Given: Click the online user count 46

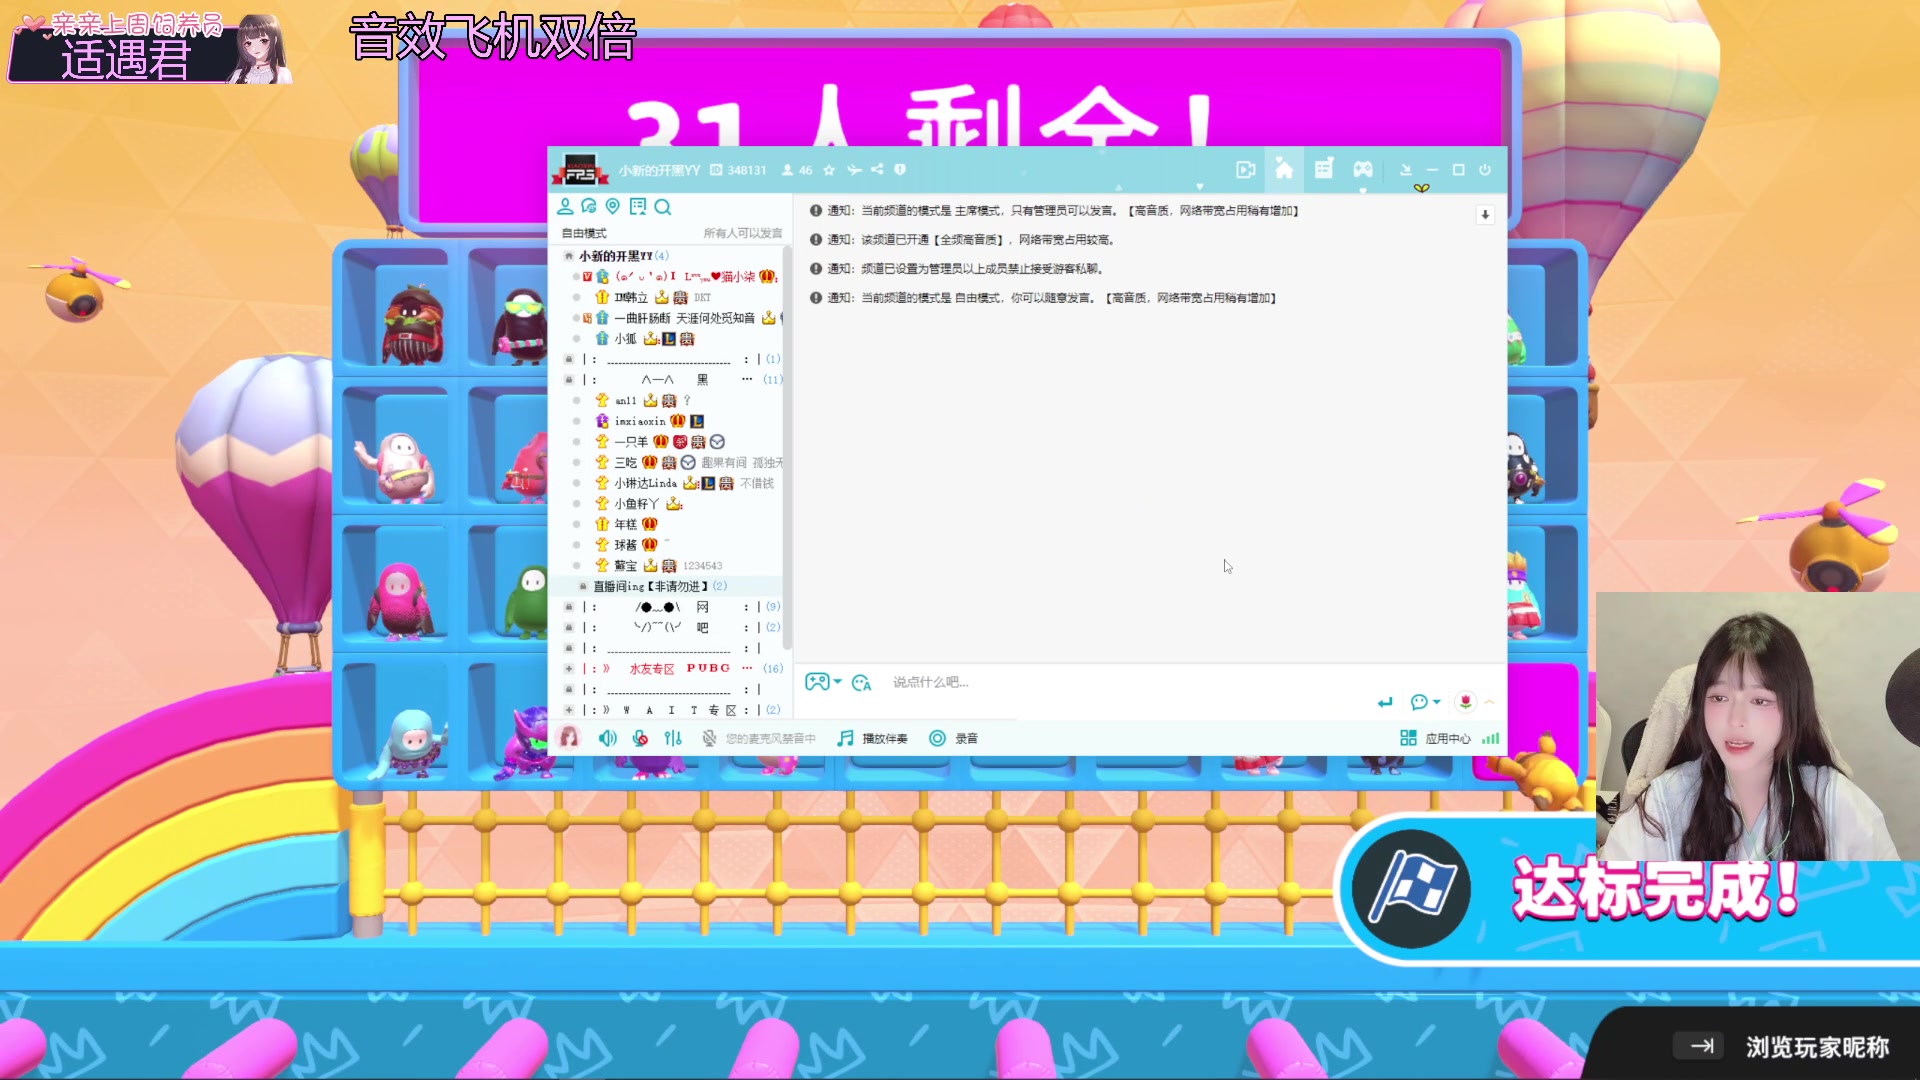Looking at the screenshot, I should [797, 170].
